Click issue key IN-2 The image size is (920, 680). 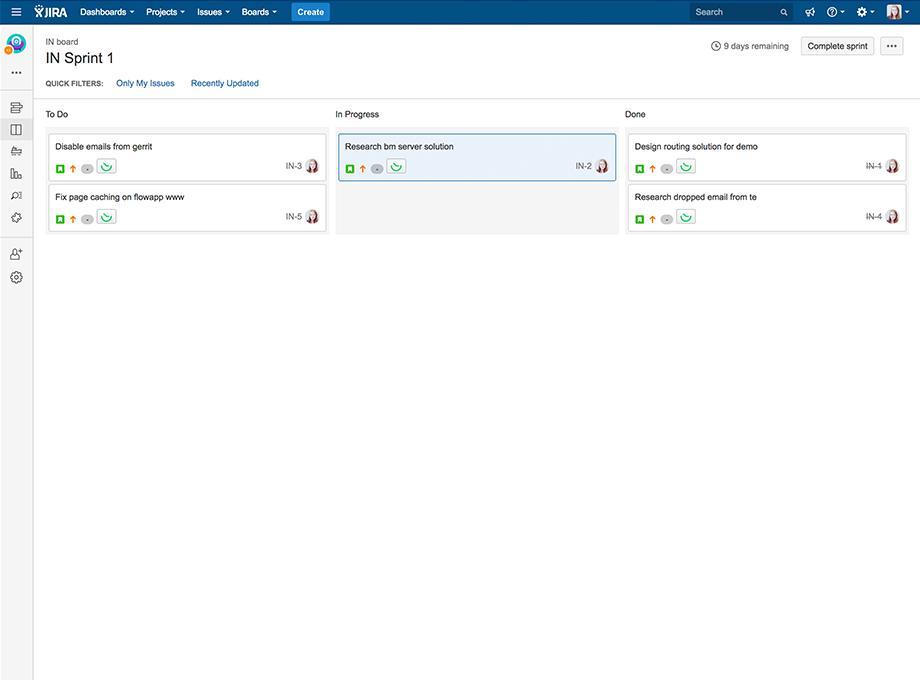click(x=583, y=166)
